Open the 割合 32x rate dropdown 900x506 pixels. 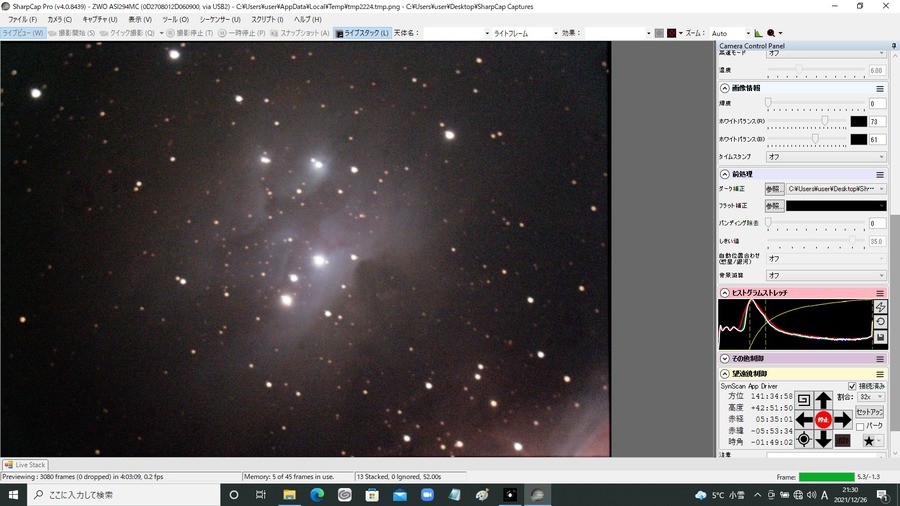pyautogui.click(x=871, y=397)
